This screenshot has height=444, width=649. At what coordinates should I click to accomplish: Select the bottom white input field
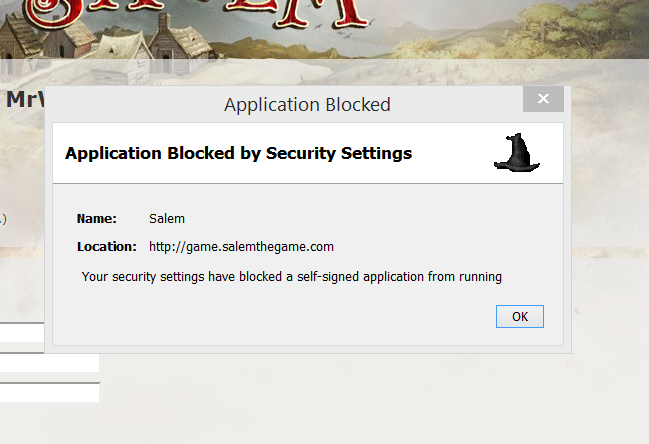click(x=48, y=392)
